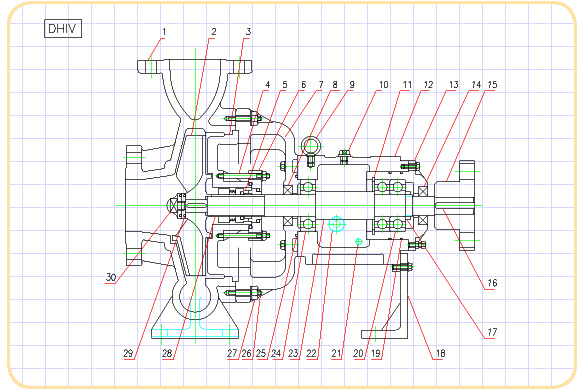This screenshot has width=584, height=390.
Task: Select part number 1 callout
Action: 164,32
